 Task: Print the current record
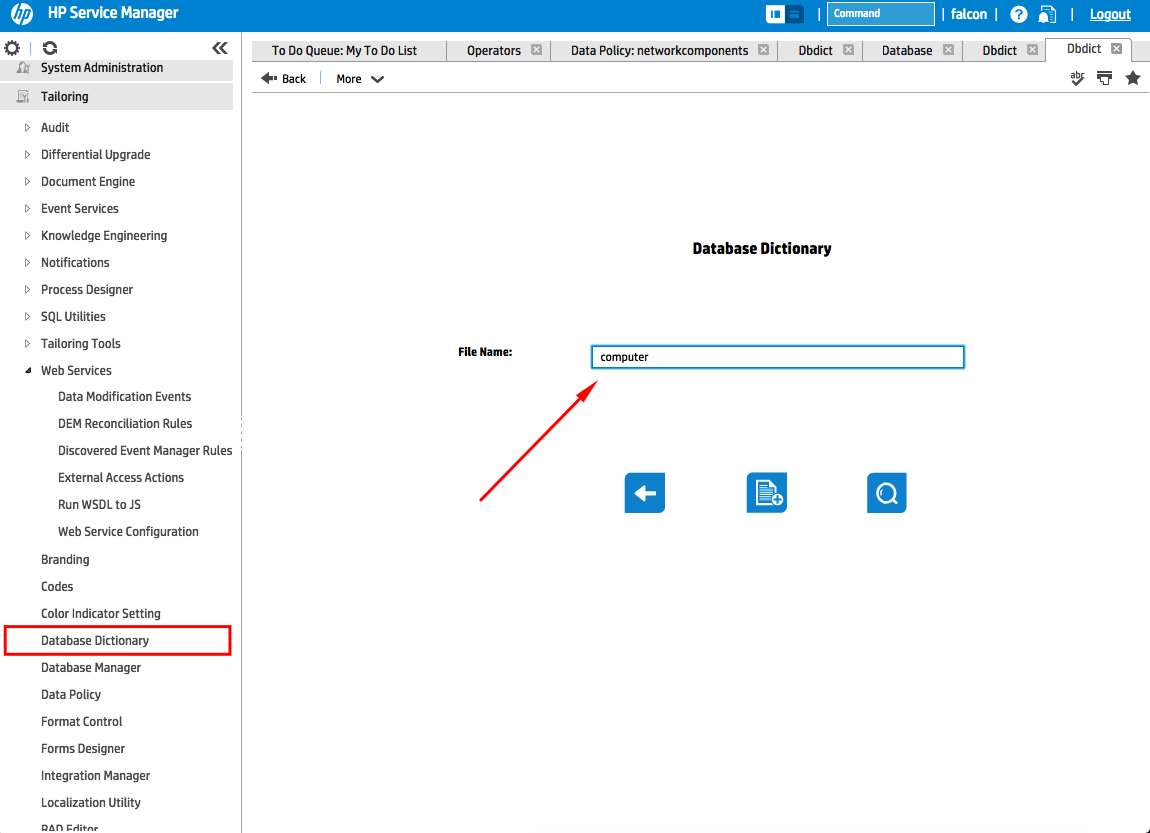[x=1104, y=78]
